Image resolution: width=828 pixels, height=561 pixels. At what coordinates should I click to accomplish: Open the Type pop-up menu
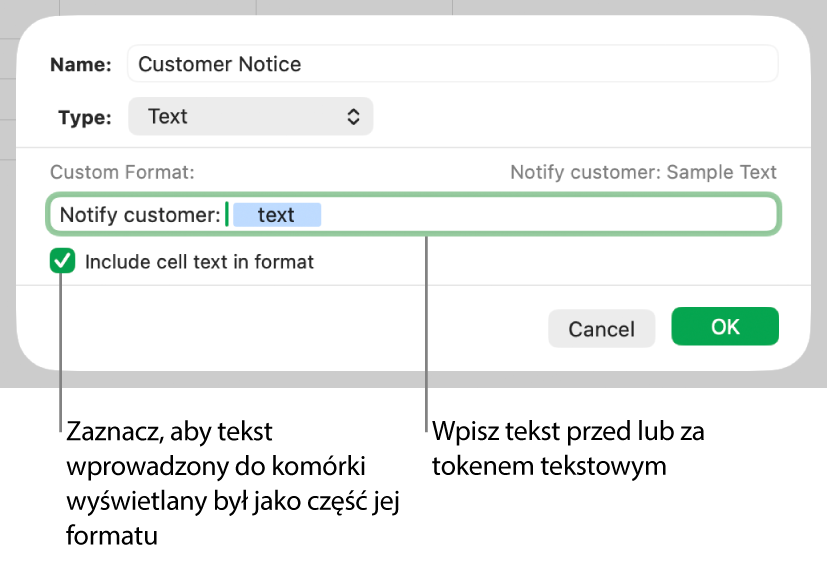(x=250, y=116)
